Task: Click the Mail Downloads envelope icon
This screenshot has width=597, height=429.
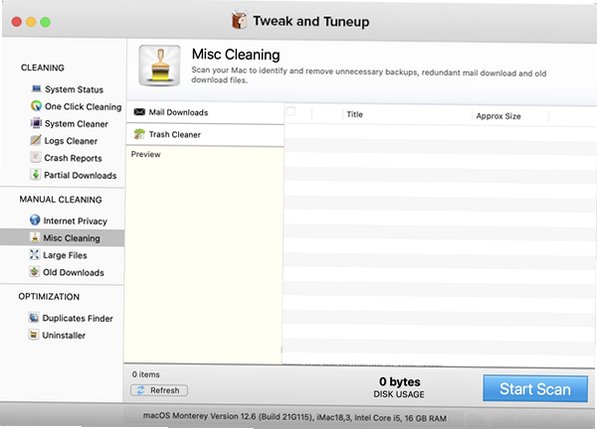Action: 139,112
